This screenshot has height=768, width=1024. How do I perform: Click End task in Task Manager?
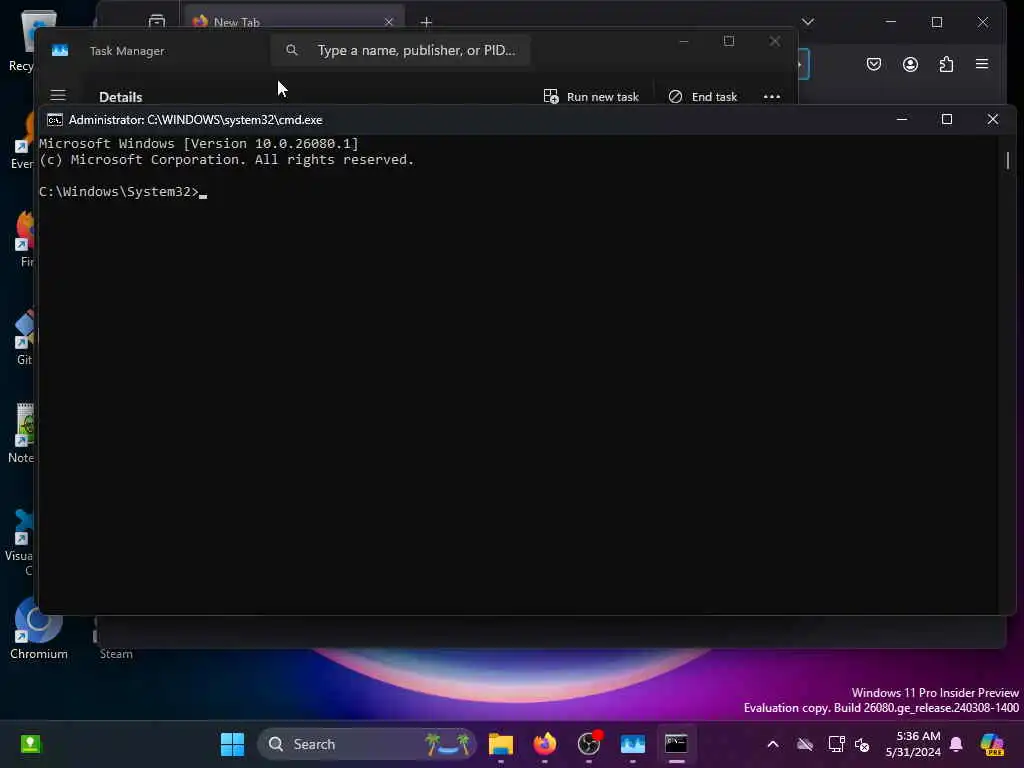coord(703,97)
